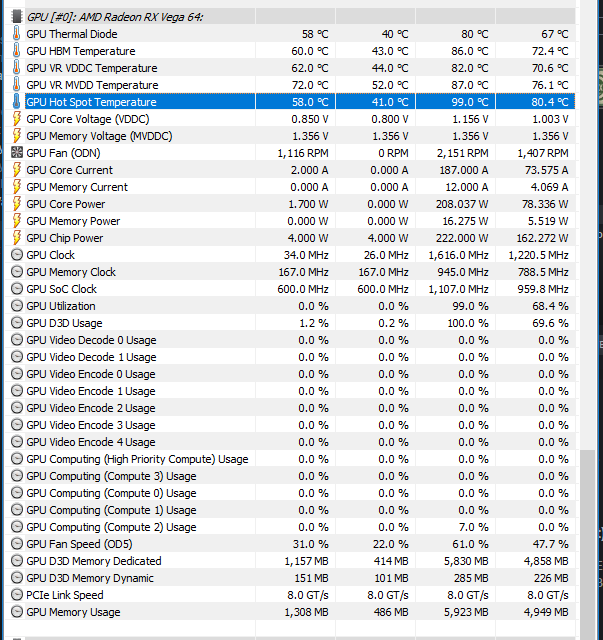
Task: Select the GPU Fan Speed (OD5) label
Action: click(x=79, y=544)
